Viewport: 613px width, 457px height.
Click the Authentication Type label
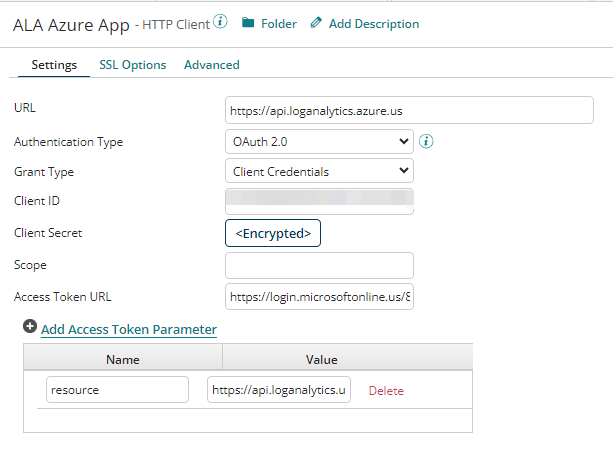click(x=68, y=142)
